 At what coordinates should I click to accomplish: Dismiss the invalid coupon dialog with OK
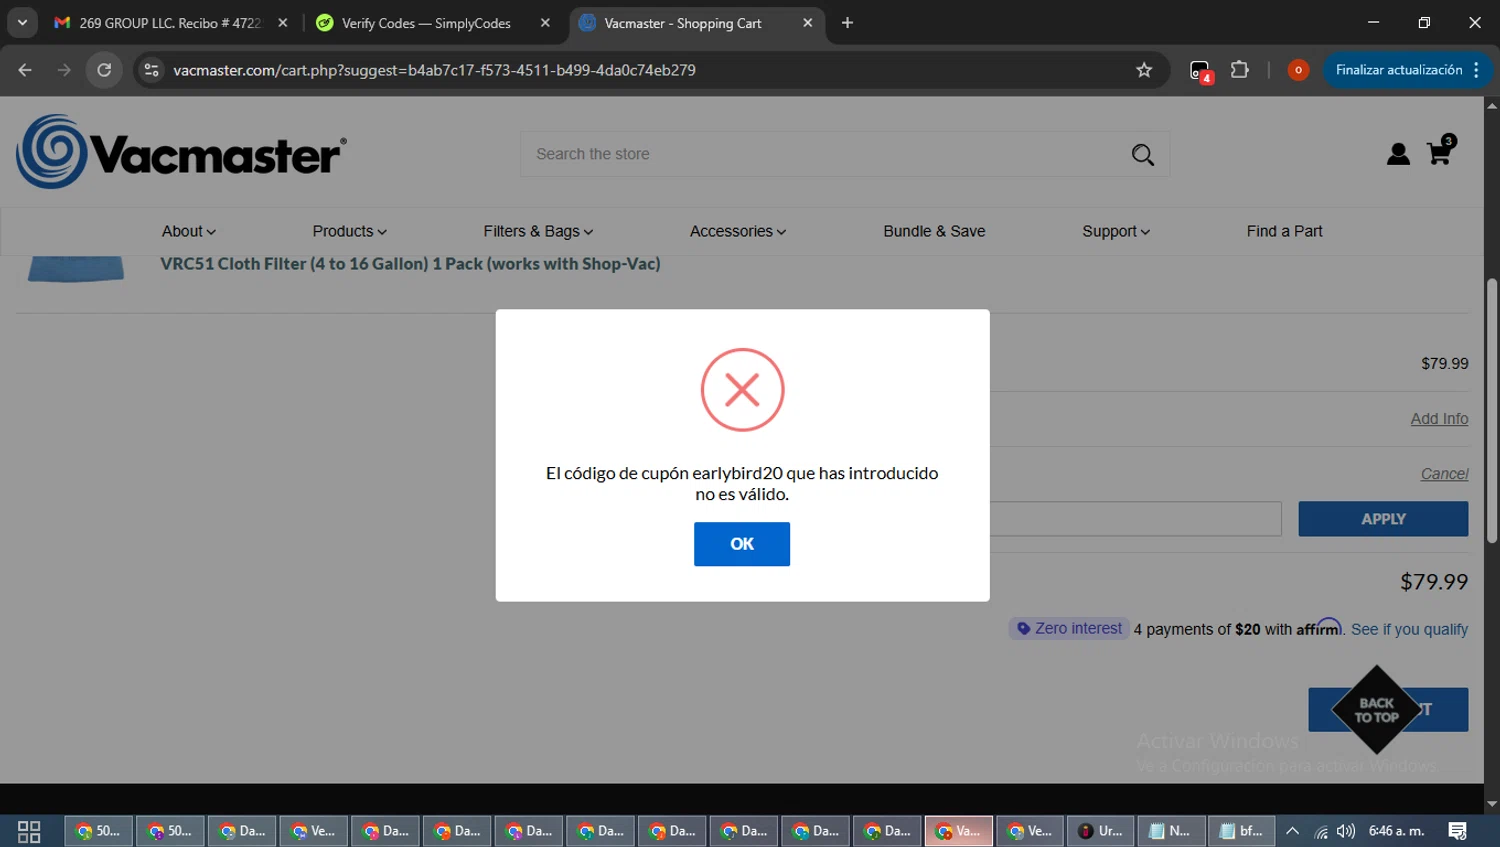pyautogui.click(x=741, y=544)
